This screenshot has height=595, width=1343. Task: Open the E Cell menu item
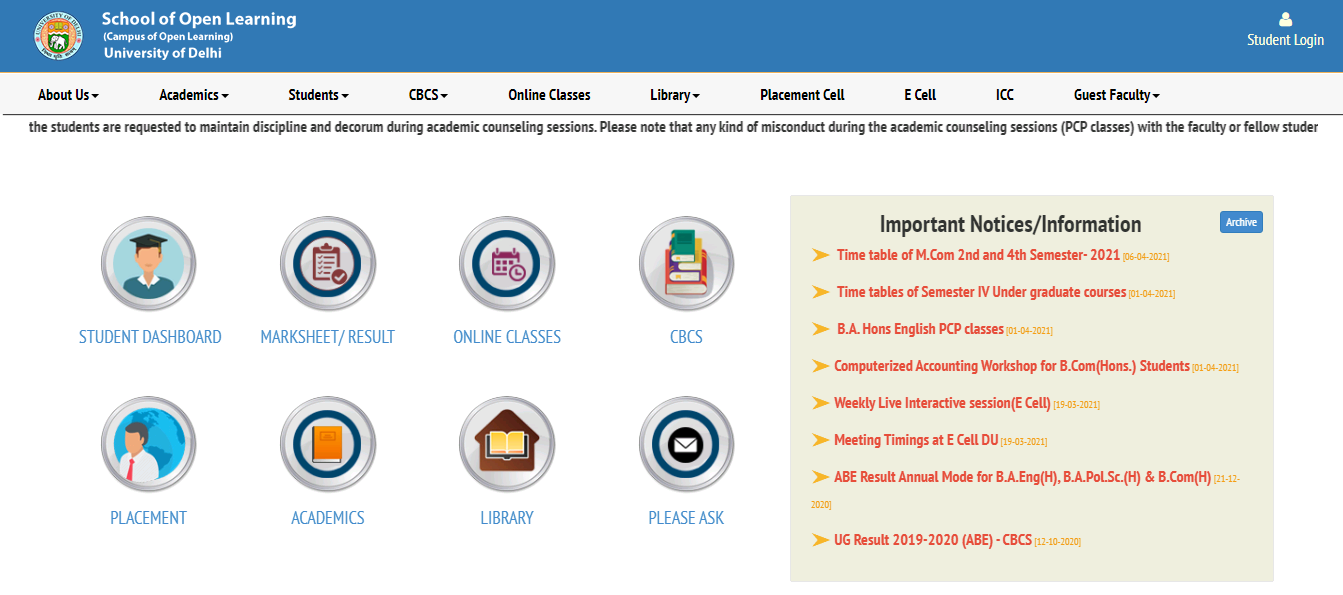click(x=920, y=95)
